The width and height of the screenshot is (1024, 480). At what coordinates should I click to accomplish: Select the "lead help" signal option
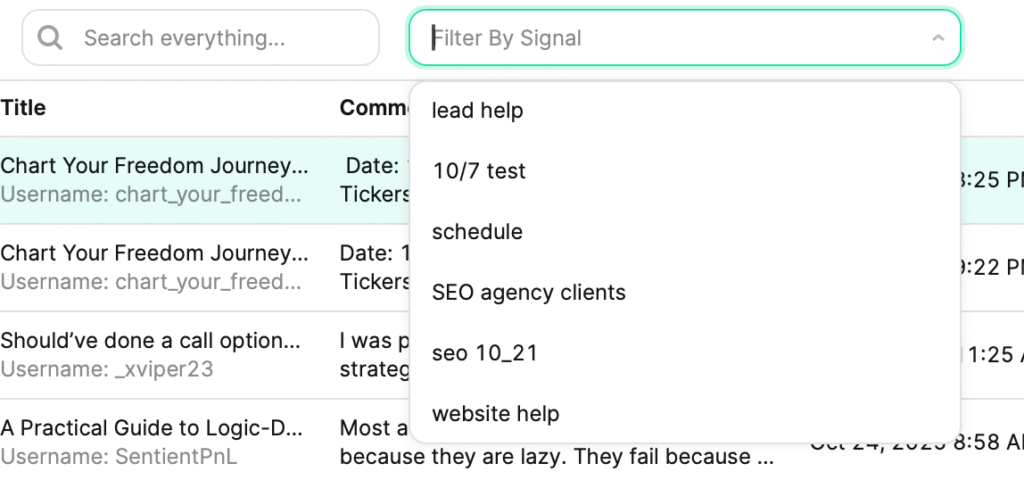pos(477,110)
